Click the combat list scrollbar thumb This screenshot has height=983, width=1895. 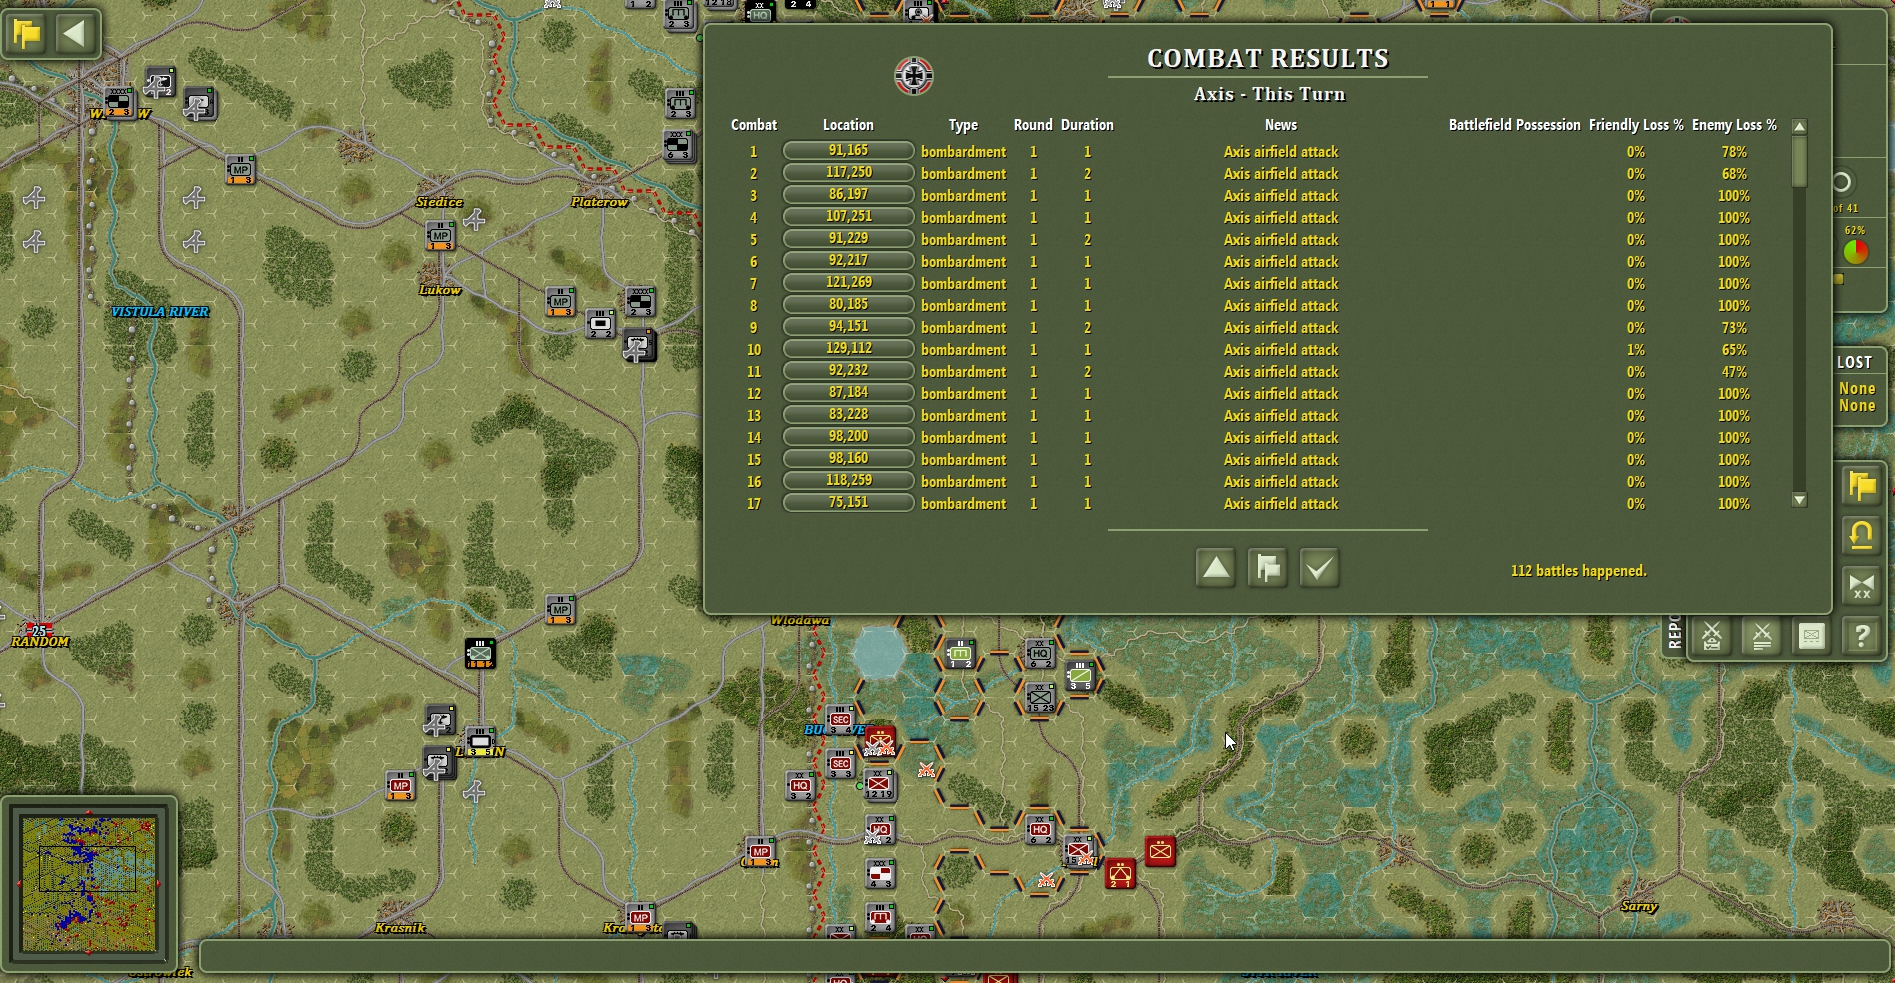click(1799, 161)
